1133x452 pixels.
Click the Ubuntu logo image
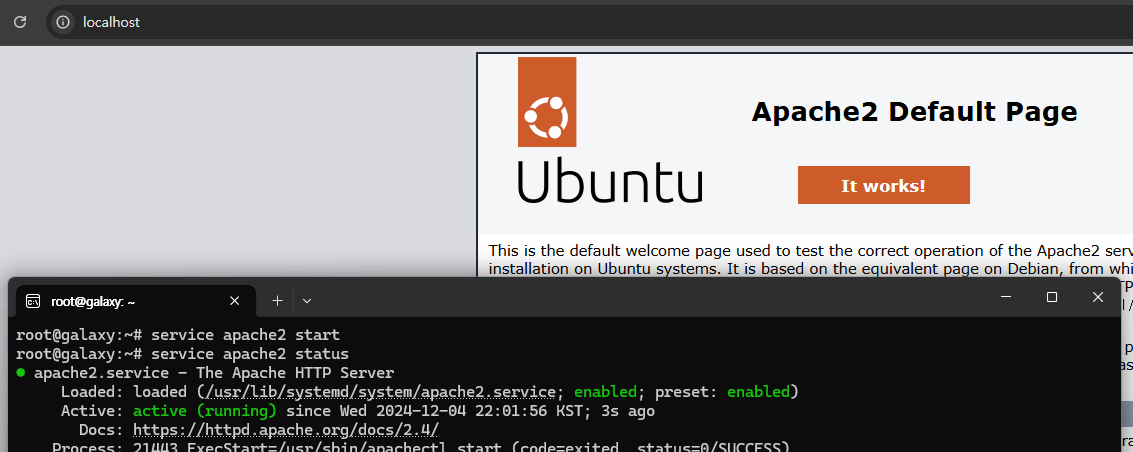click(x=610, y=130)
